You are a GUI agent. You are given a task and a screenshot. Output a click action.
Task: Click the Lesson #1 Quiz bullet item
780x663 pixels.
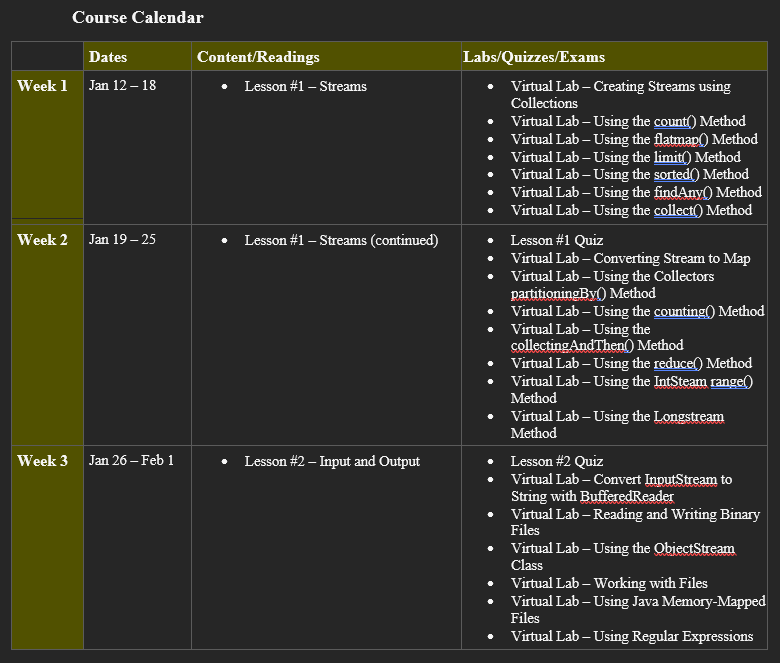click(557, 240)
